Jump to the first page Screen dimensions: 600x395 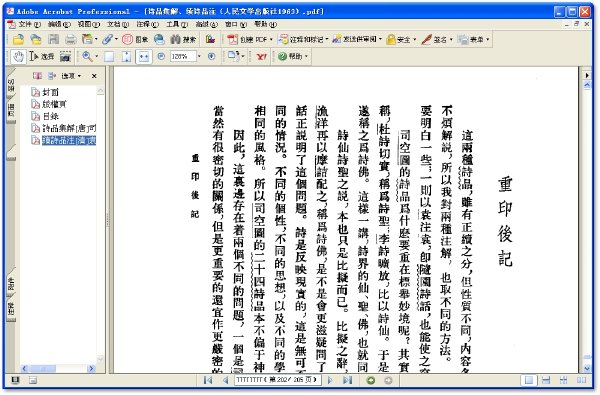point(208,380)
